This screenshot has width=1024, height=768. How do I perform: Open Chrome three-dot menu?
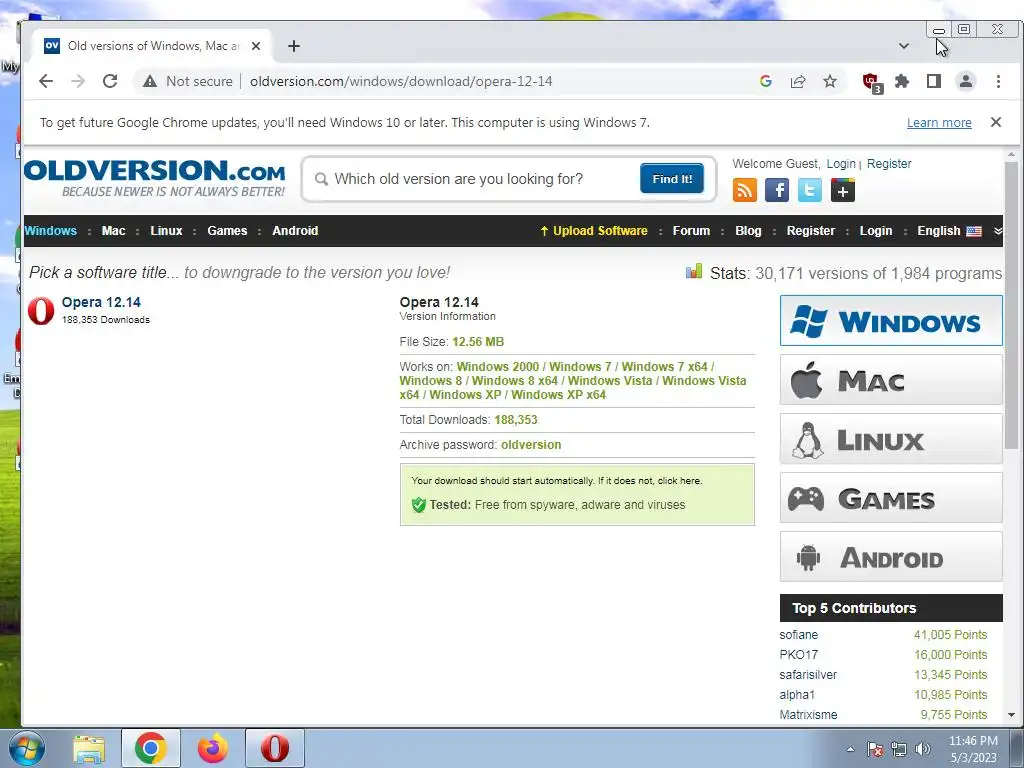[x=998, y=81]
